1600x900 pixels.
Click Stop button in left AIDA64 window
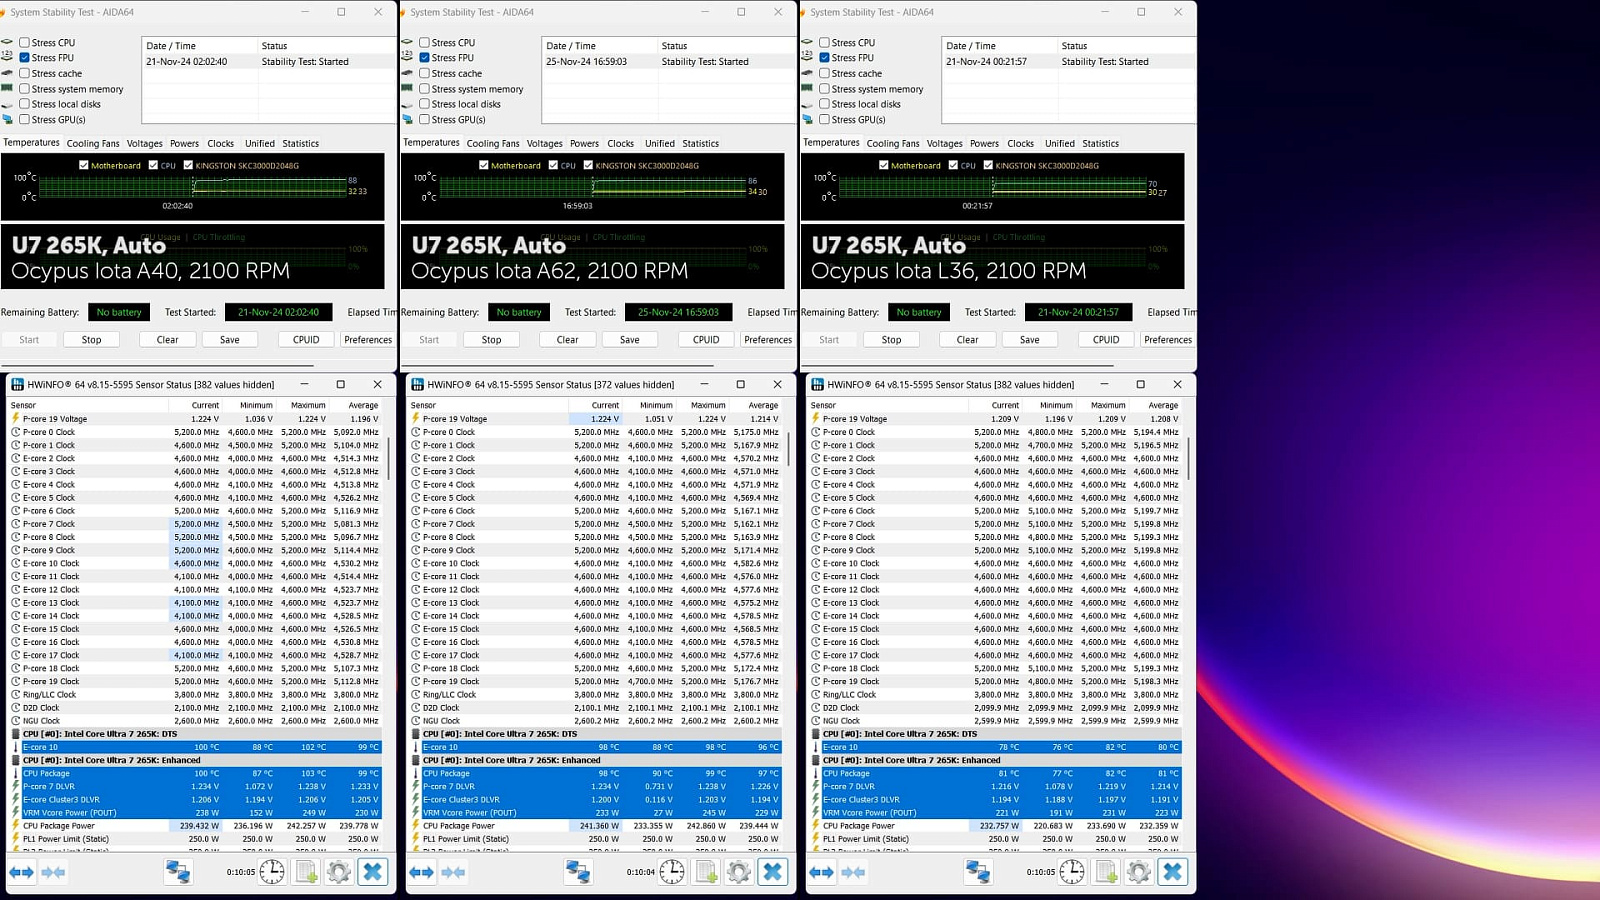91,340
